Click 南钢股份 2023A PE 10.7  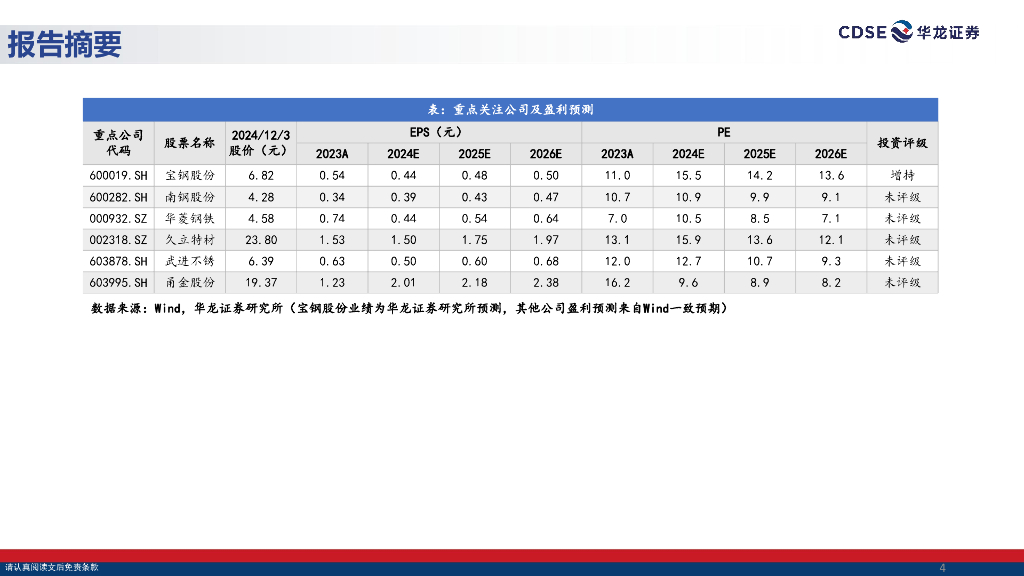(x=617, y=197)
